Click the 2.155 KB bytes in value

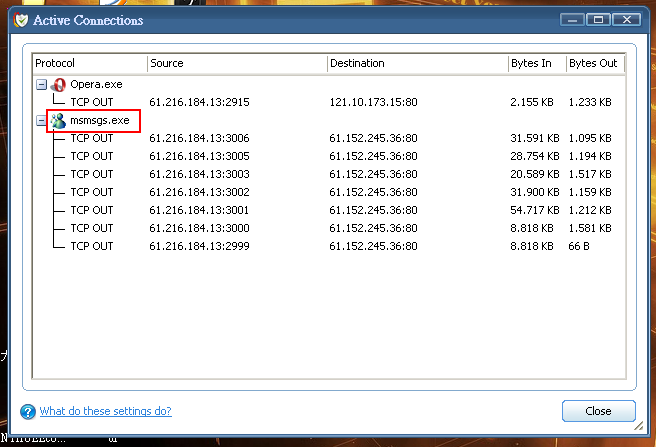click(x=532, y=102)
